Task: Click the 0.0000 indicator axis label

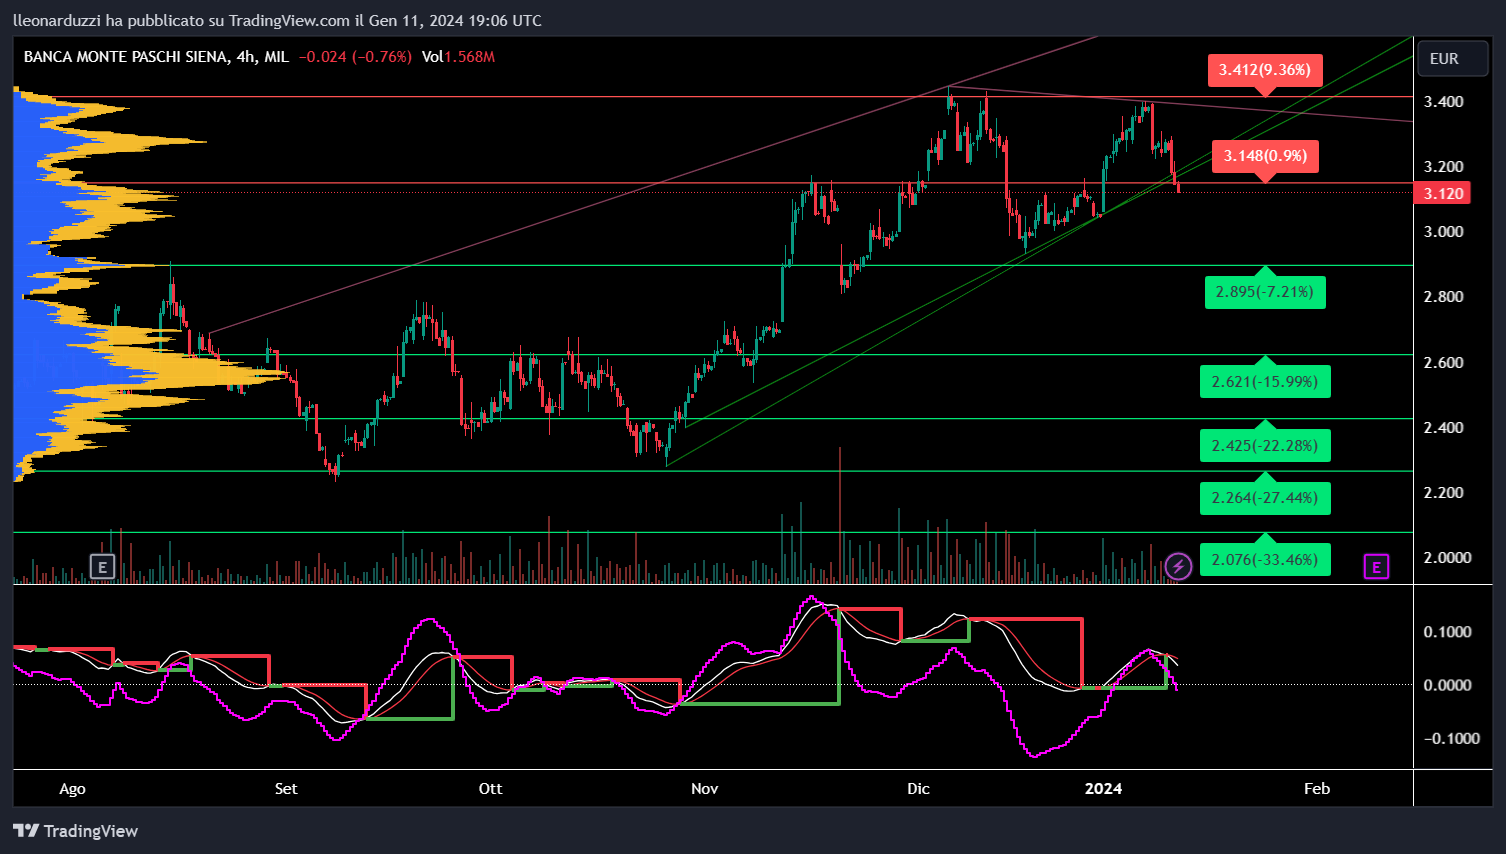Action: tap(1447, 685)
